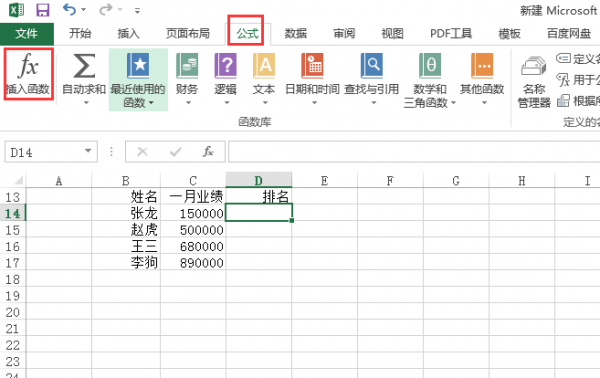Open the Financial (财务) functions book icon

tap(187, 66)
